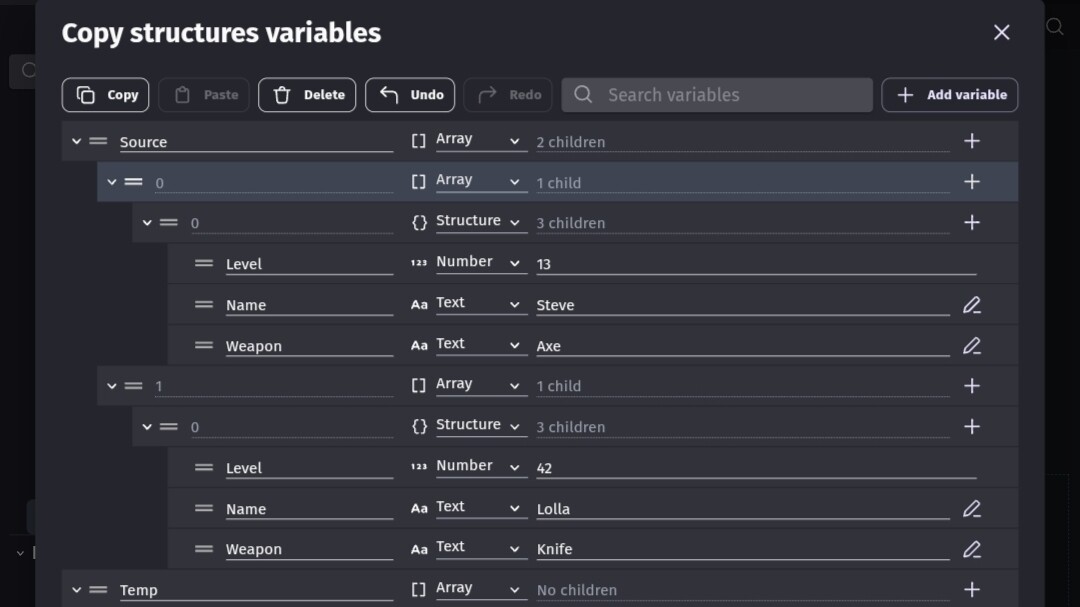
Task: Add a child to the Temp array
Action: (971, 590)
